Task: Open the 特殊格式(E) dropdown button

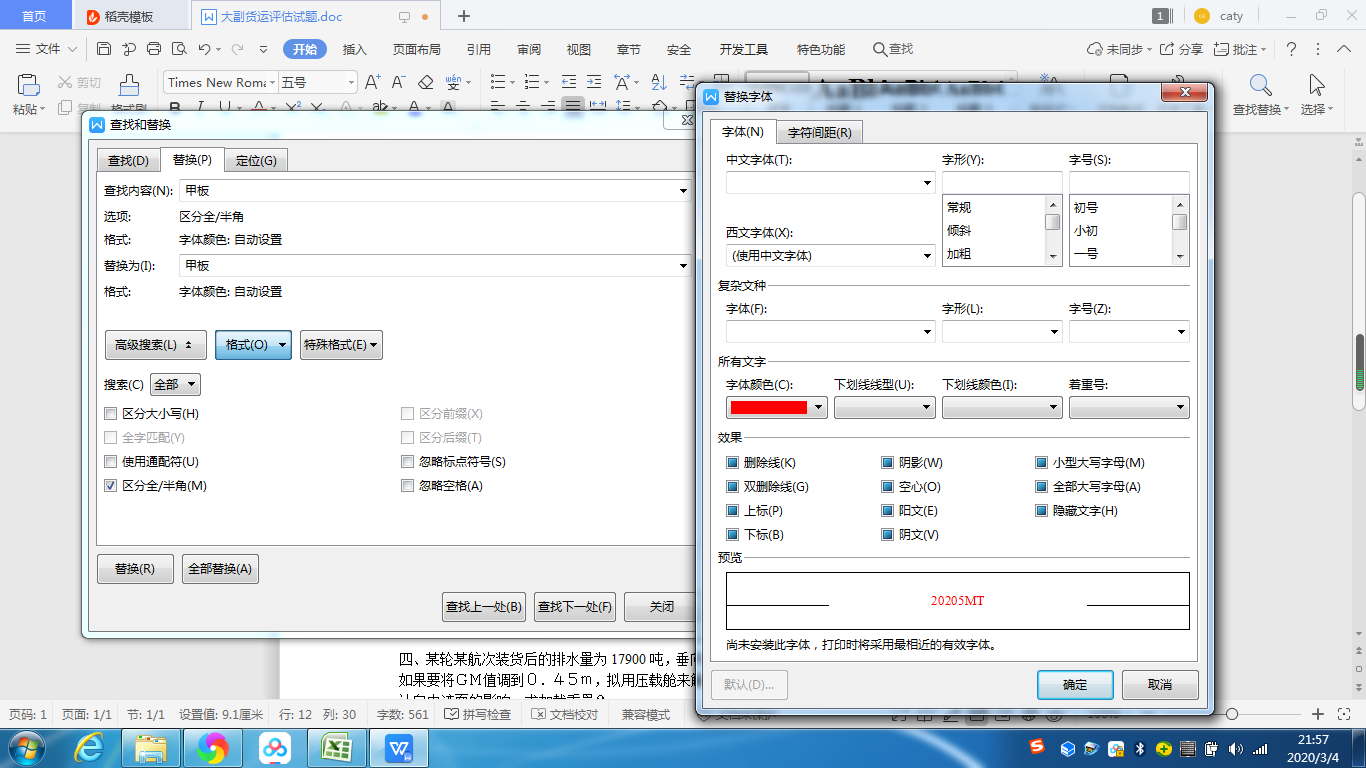Action: point(341,345)
